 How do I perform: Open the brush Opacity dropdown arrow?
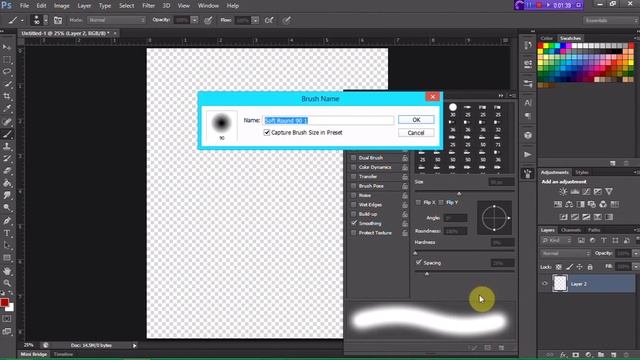click(195, 20)
